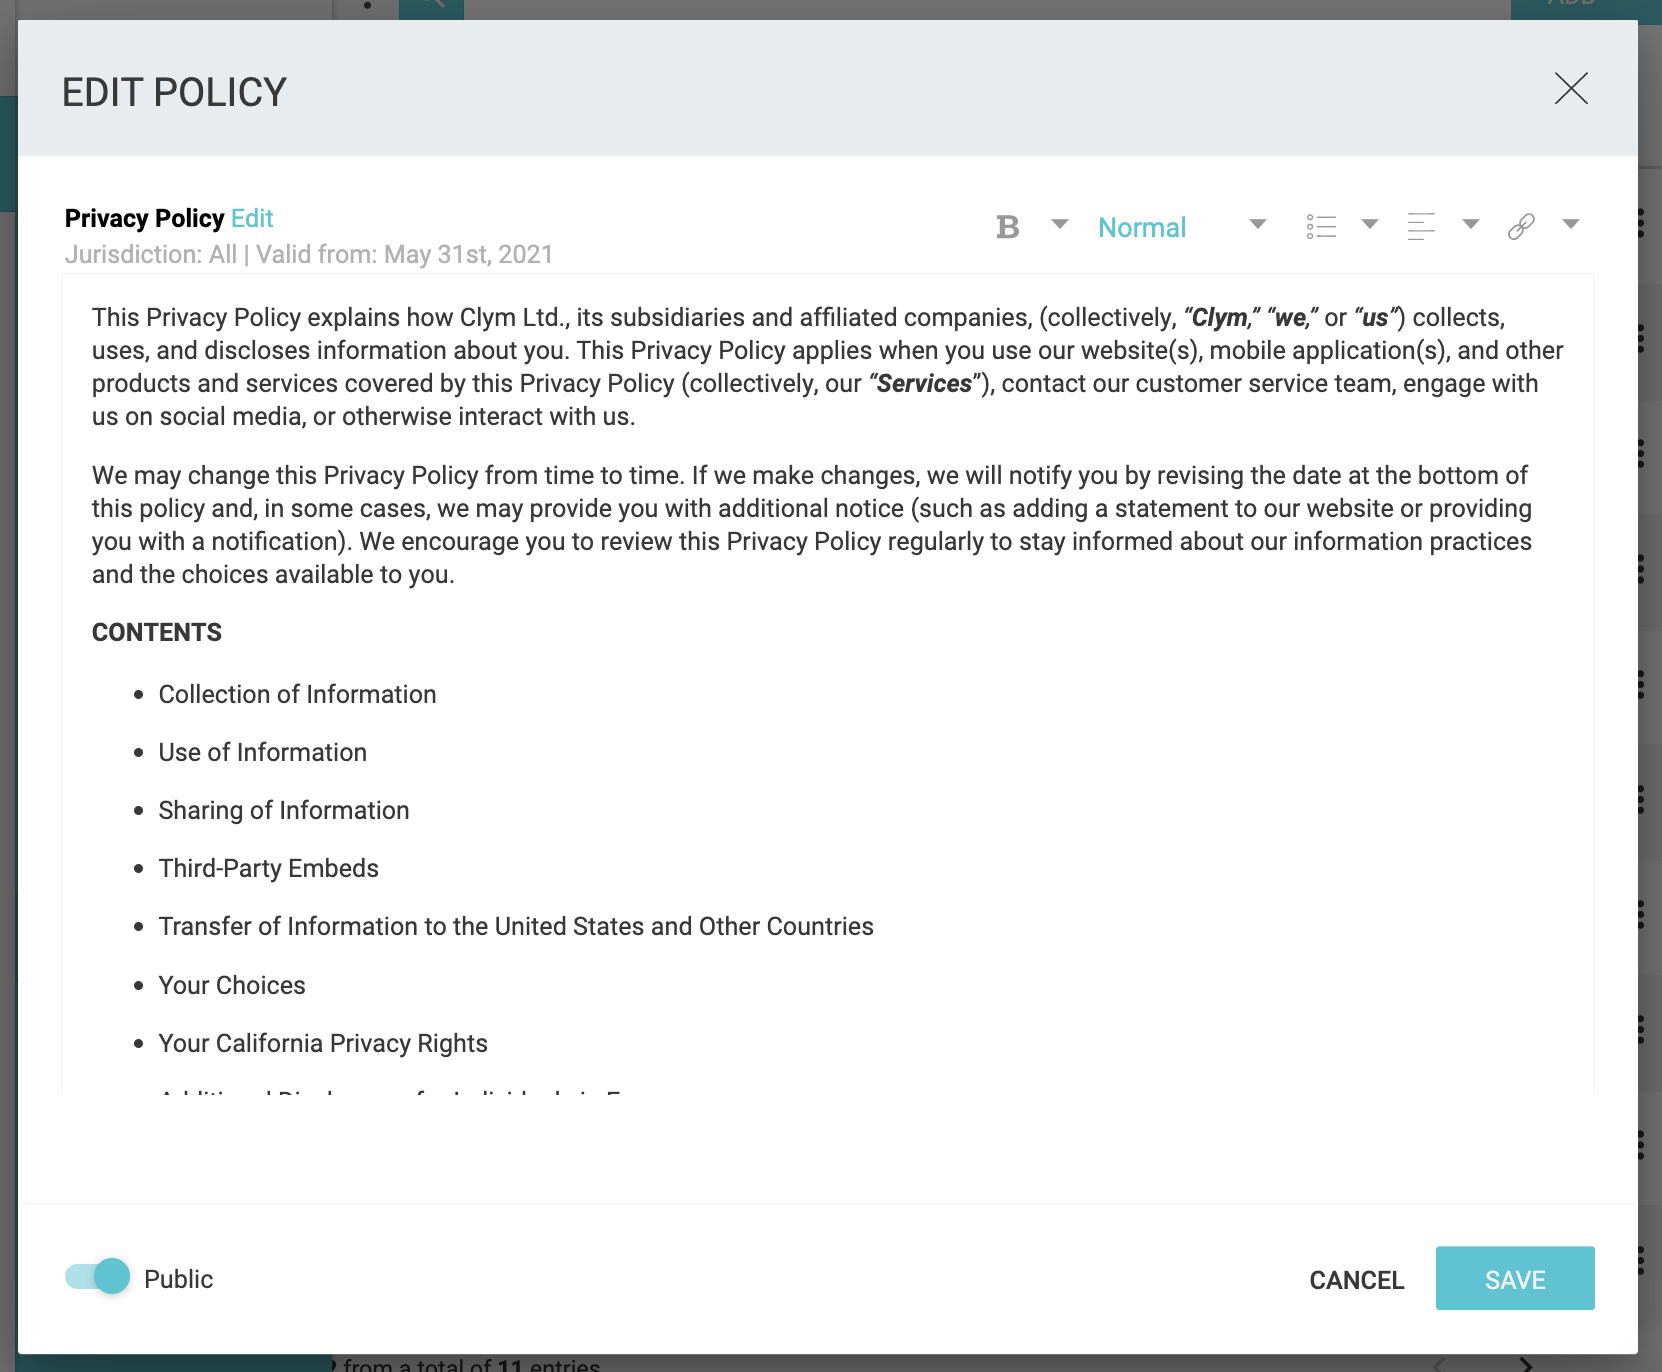Screen dimensions: 1662x1372
Task: Expand the bold formatting options arrow
Action: [1060, 224]
